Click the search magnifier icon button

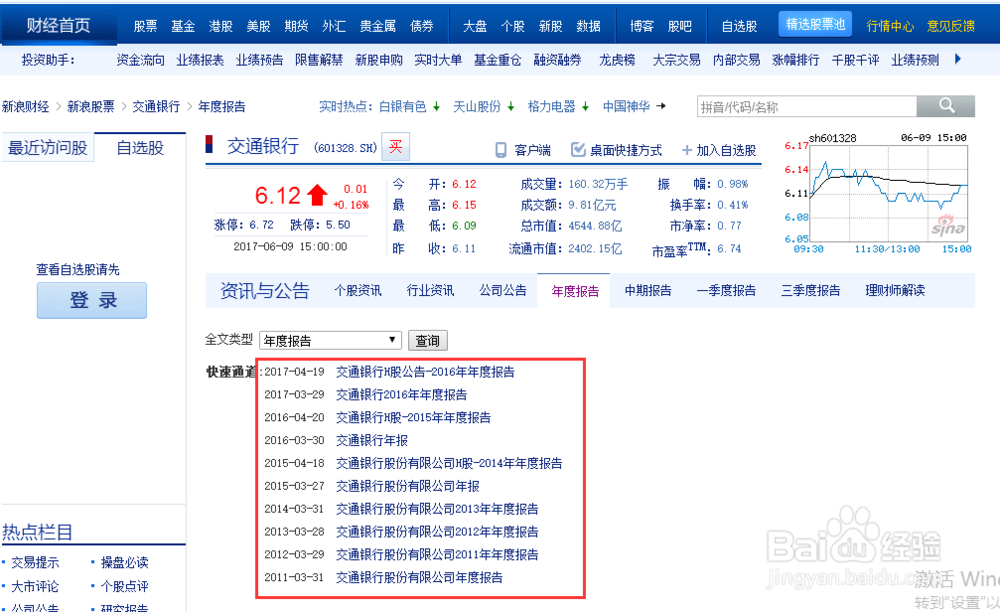click(946, 106)
